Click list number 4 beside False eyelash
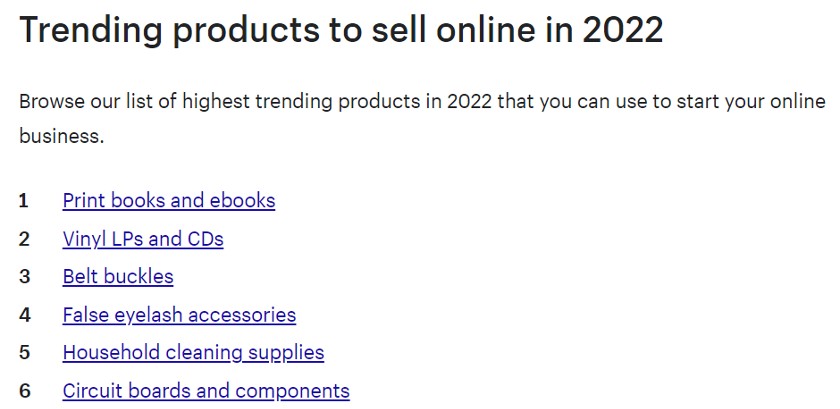Image resolution: width=840 pixels, height=409 pixels. tap(25, 315)
